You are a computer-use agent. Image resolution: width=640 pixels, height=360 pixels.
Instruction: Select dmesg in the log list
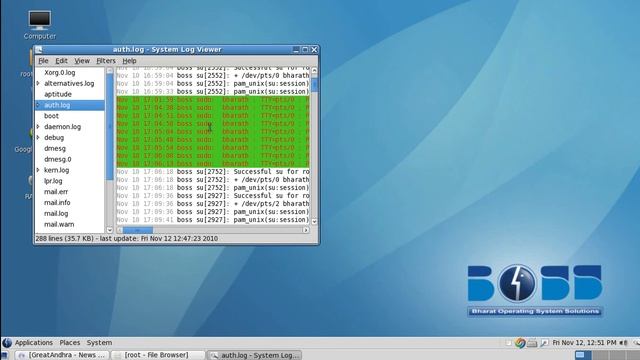55,148
